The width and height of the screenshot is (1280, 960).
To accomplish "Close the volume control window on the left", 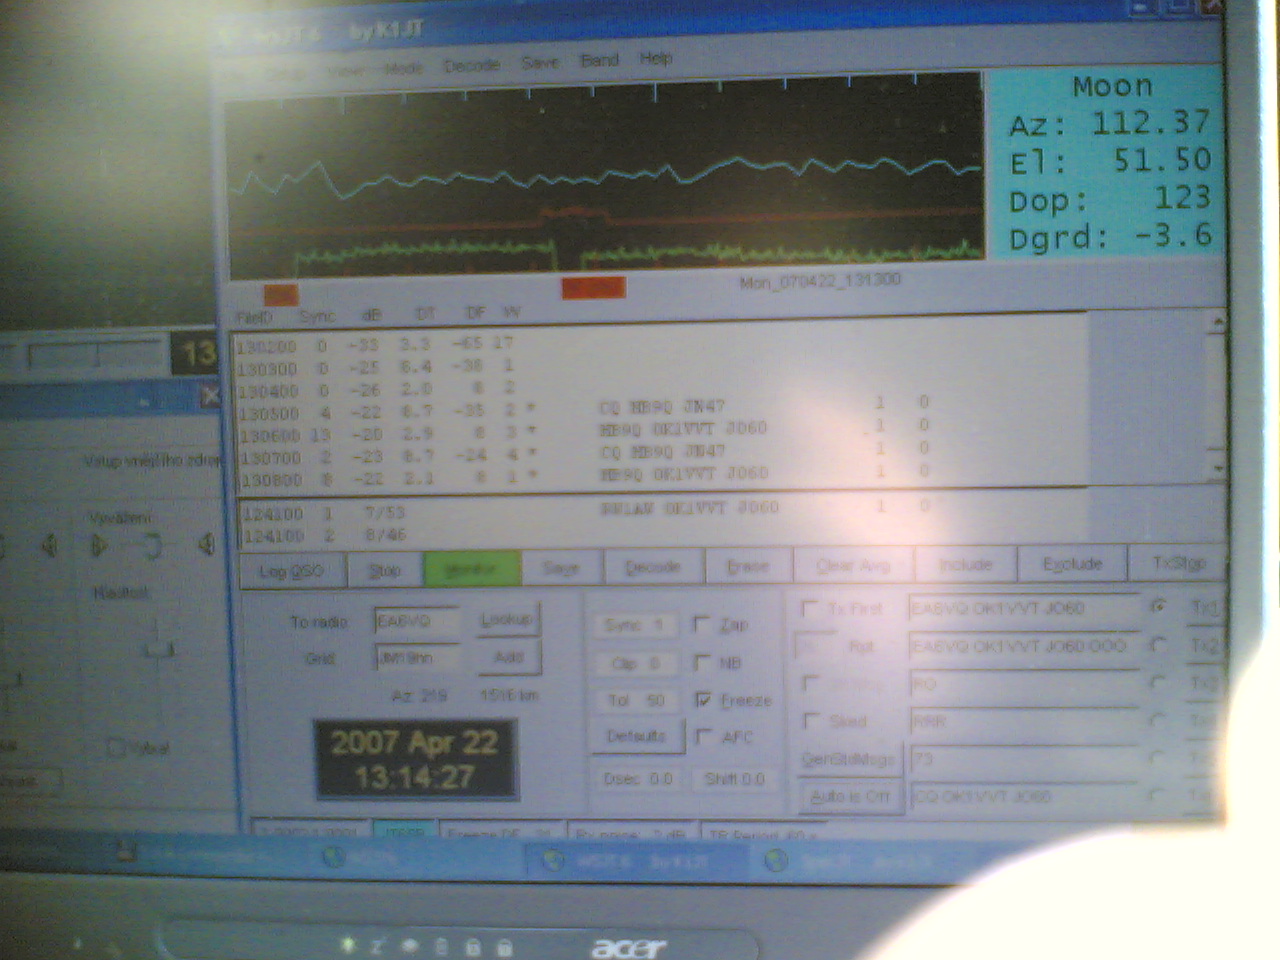I will pos(209,397).
